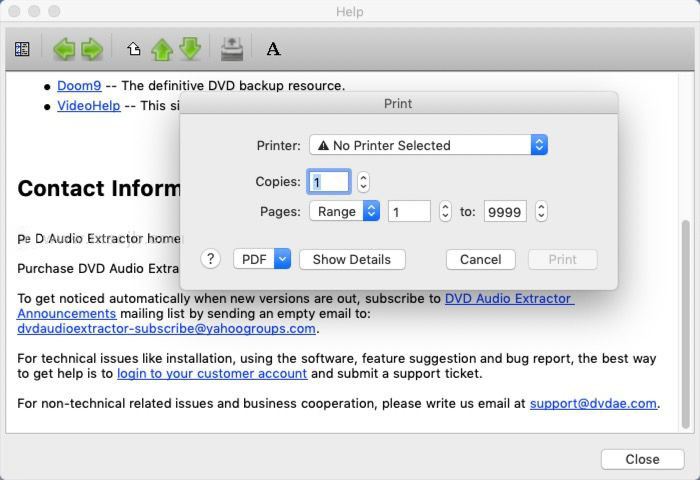Screen dimensions: 700x480
Task: Cancel the print dialog
Action: [x=480, y=259]
